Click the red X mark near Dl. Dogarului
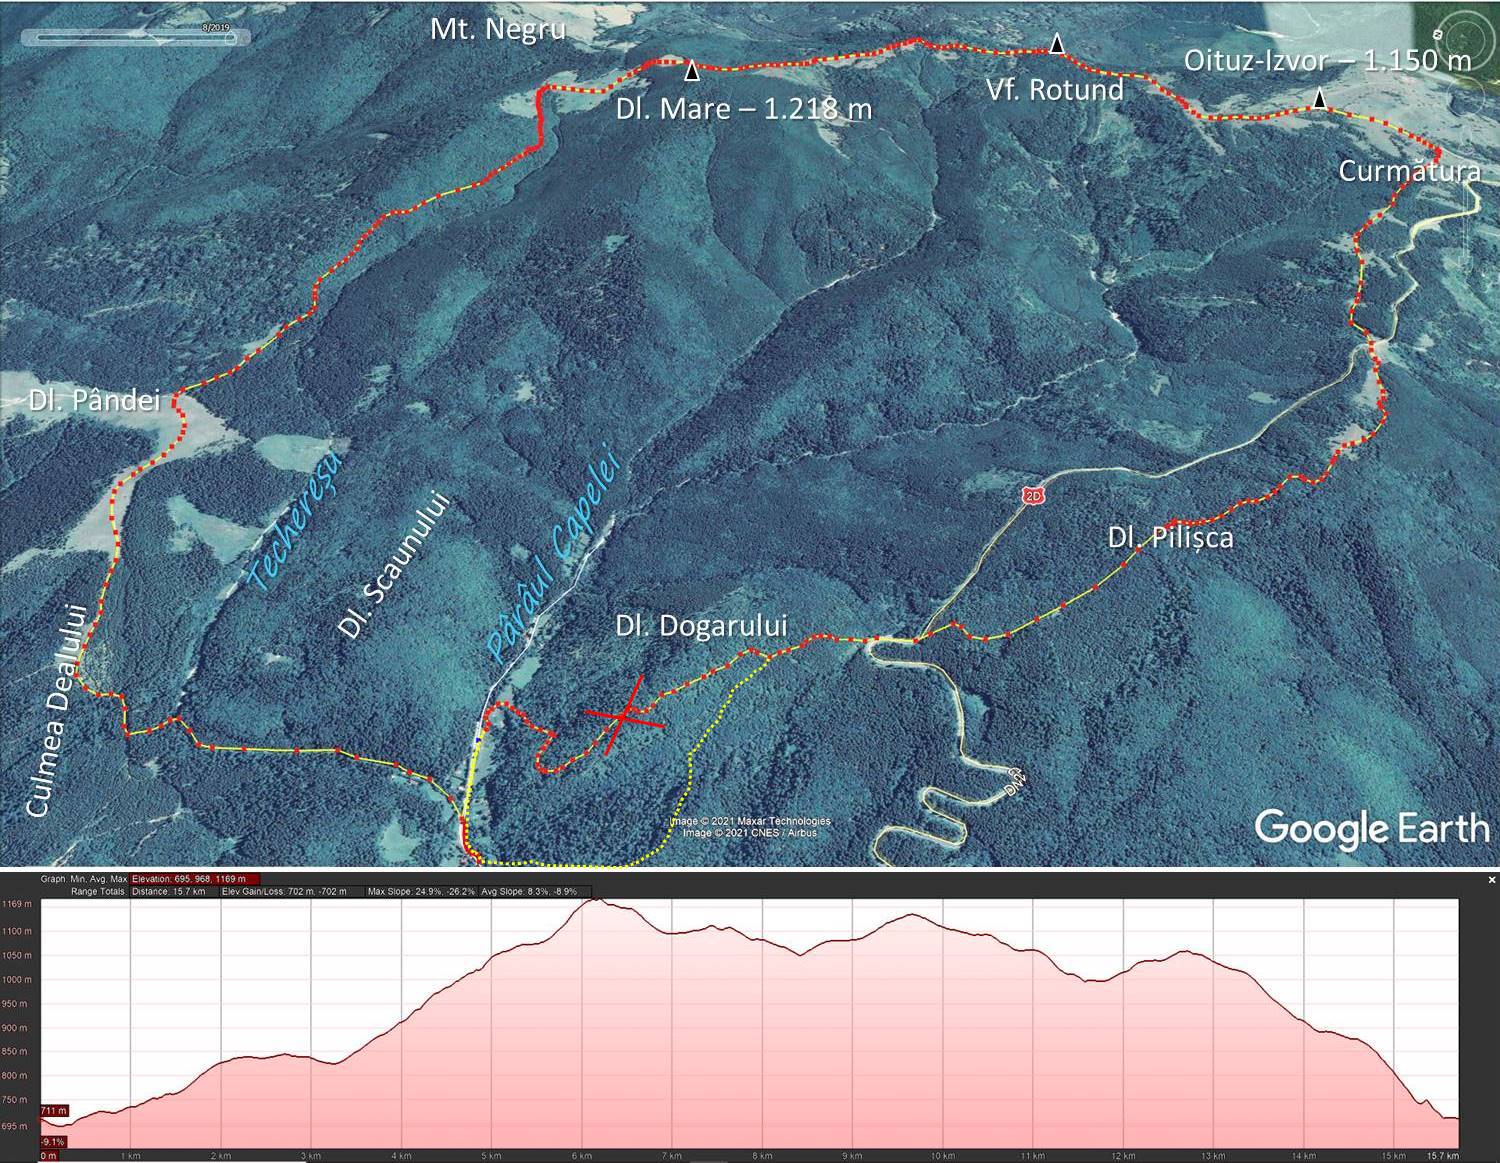 pos(624,715)
